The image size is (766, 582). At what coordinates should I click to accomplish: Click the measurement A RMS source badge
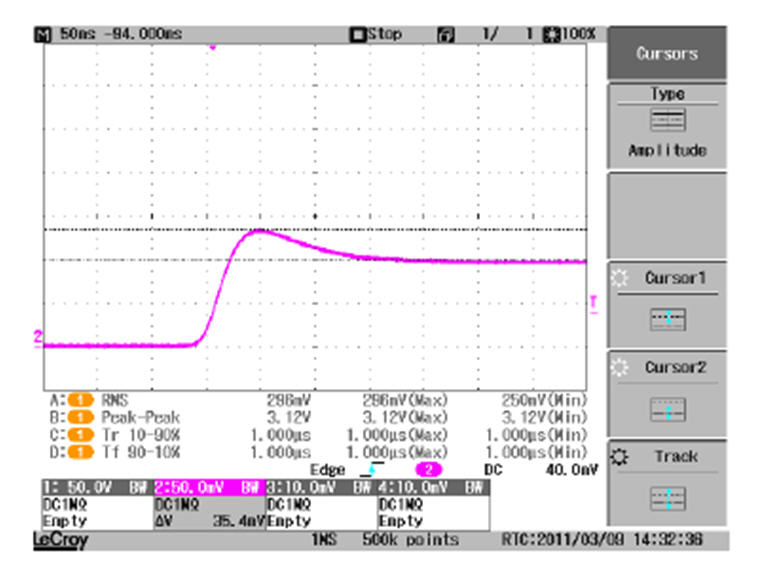(80, 401)
